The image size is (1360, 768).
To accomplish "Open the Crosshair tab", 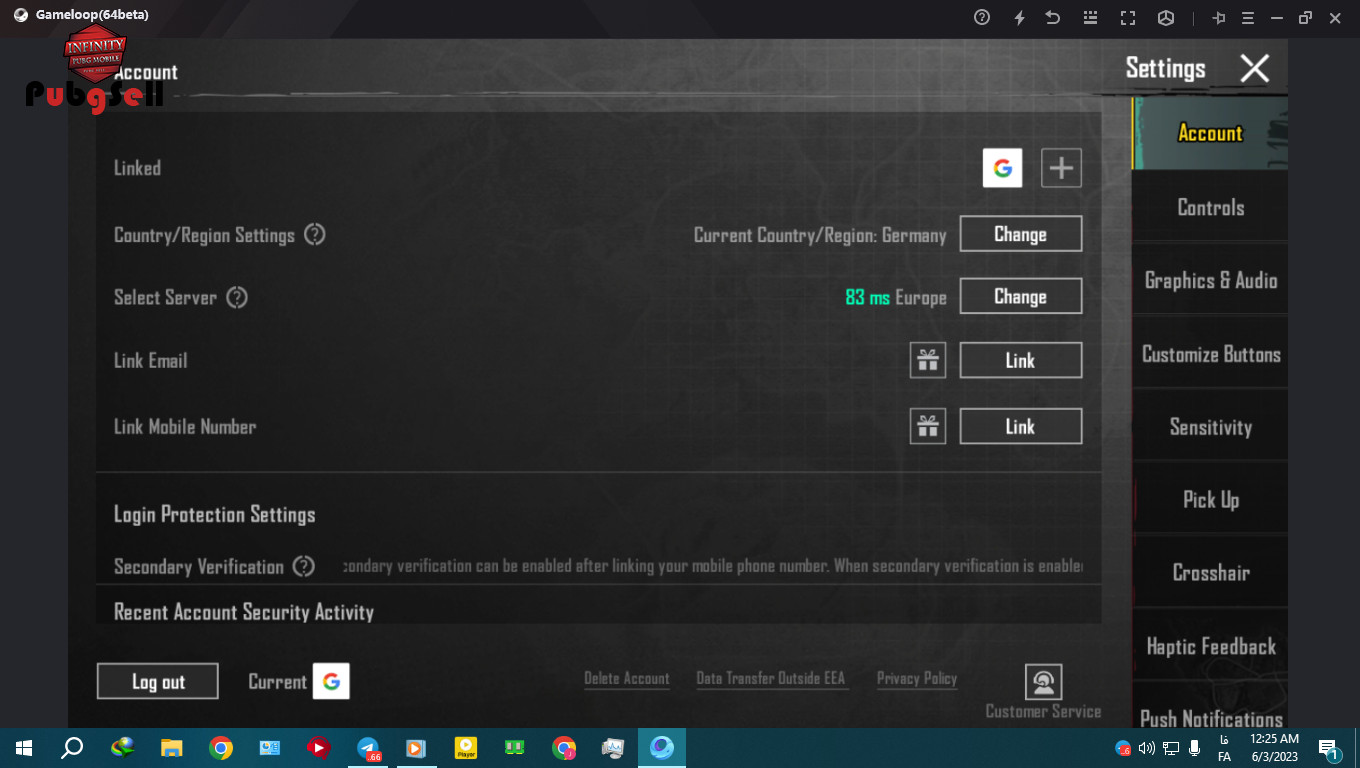I will click(1210, 572).
